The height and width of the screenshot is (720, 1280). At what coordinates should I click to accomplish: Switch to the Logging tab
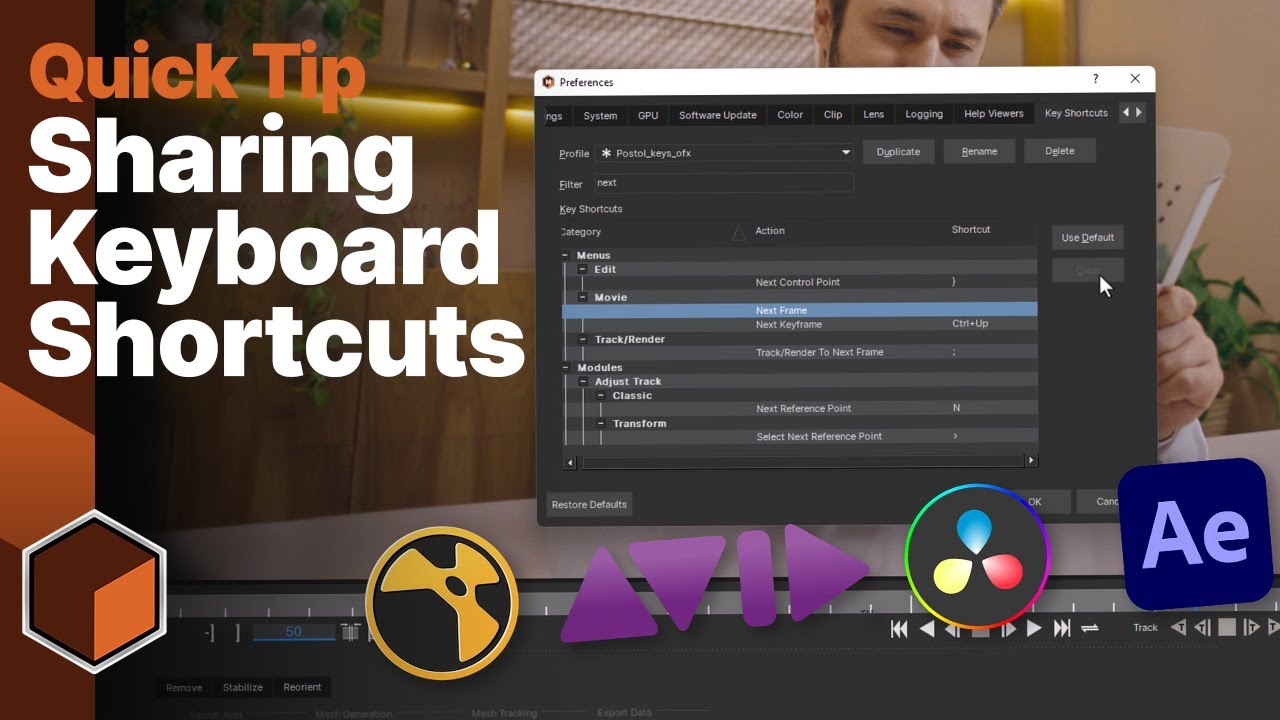[924, 115]
